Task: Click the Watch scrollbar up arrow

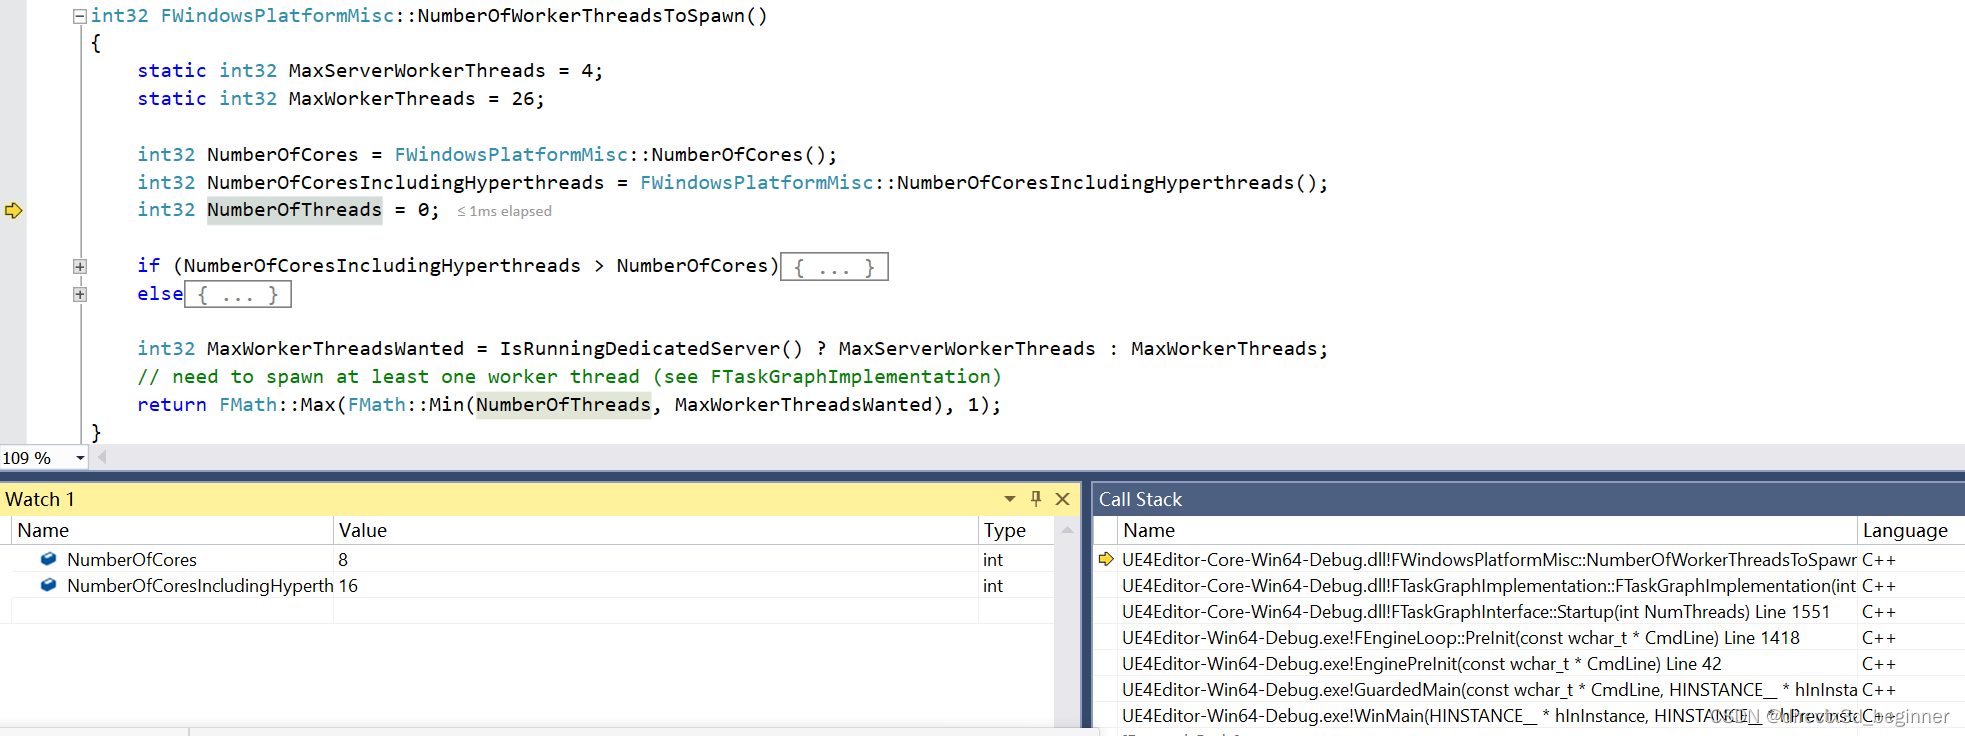Action: 1067,530
